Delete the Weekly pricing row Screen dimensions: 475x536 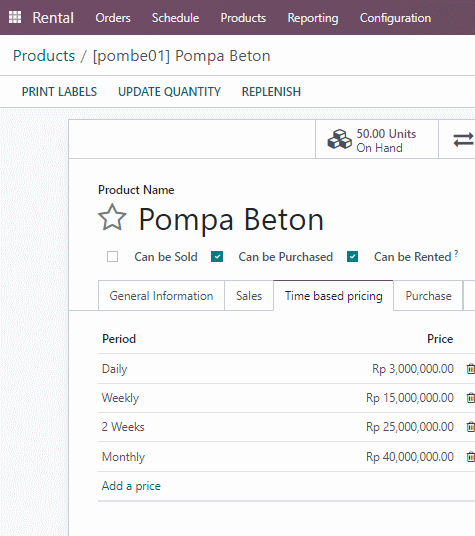click(x=470, y=398)
